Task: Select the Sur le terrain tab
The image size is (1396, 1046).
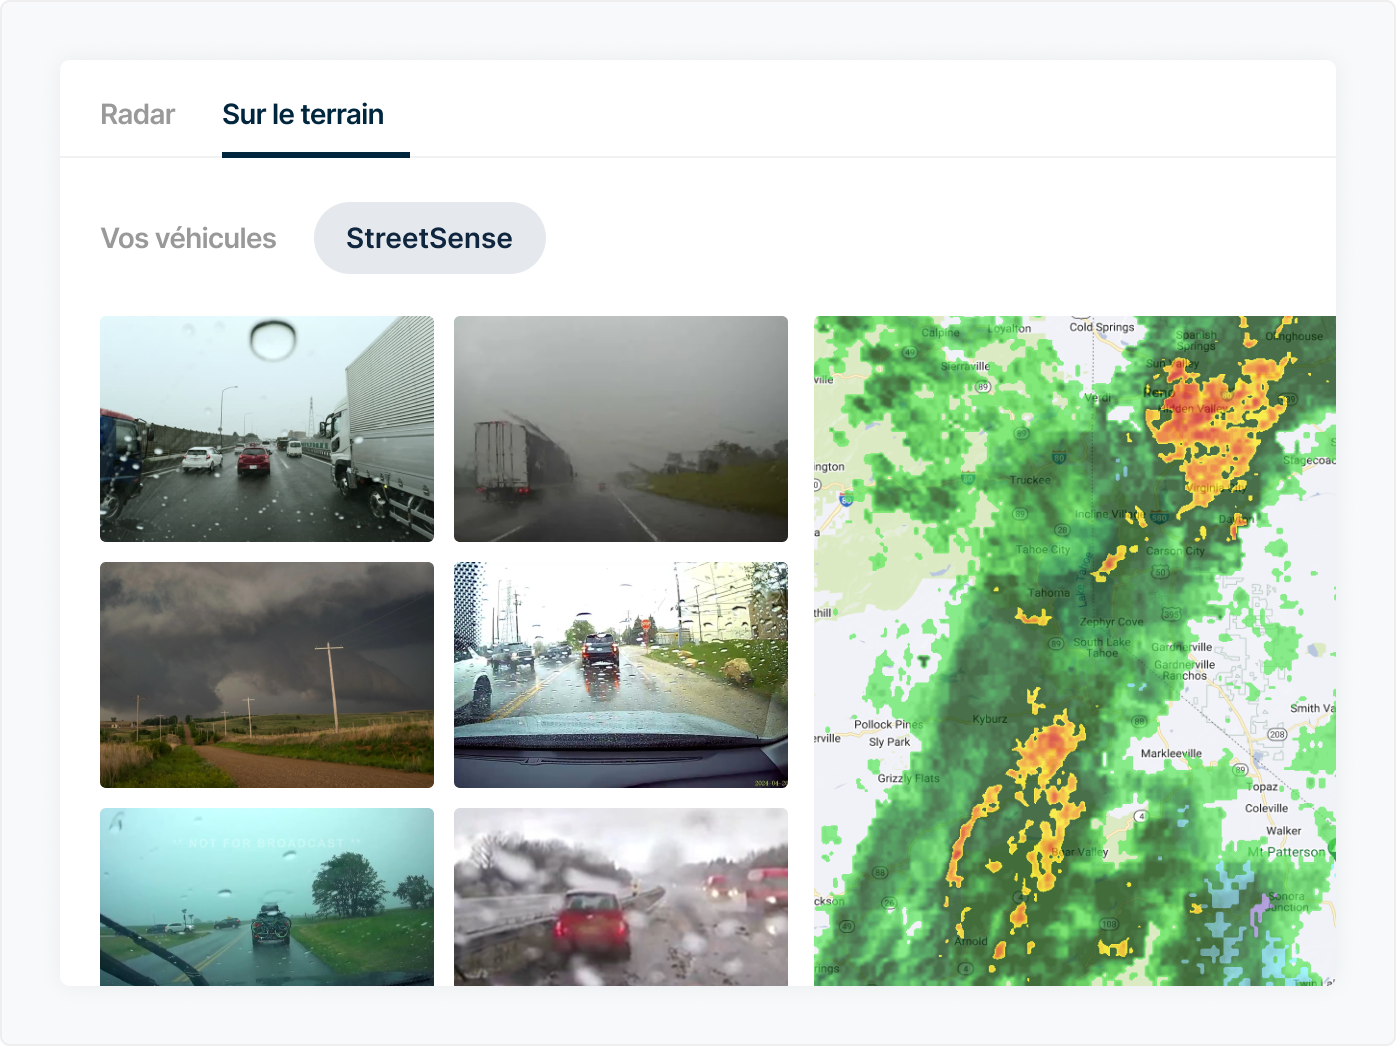Action: click(303, 115)
